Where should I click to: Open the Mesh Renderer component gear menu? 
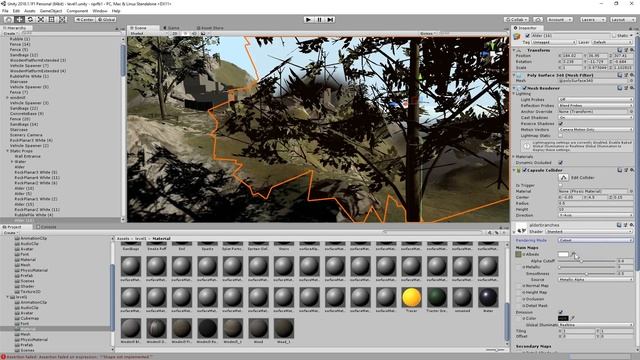[x=631, y=88]
